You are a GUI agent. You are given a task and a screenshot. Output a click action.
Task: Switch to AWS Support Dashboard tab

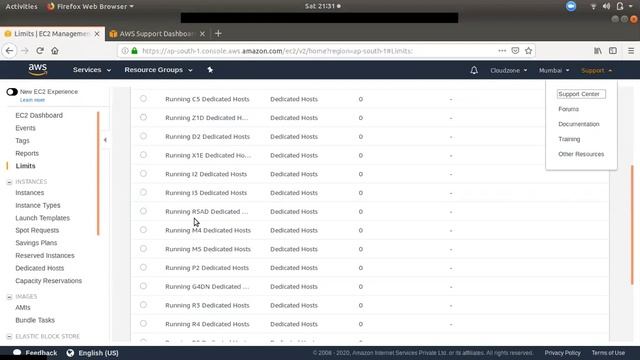156,34
